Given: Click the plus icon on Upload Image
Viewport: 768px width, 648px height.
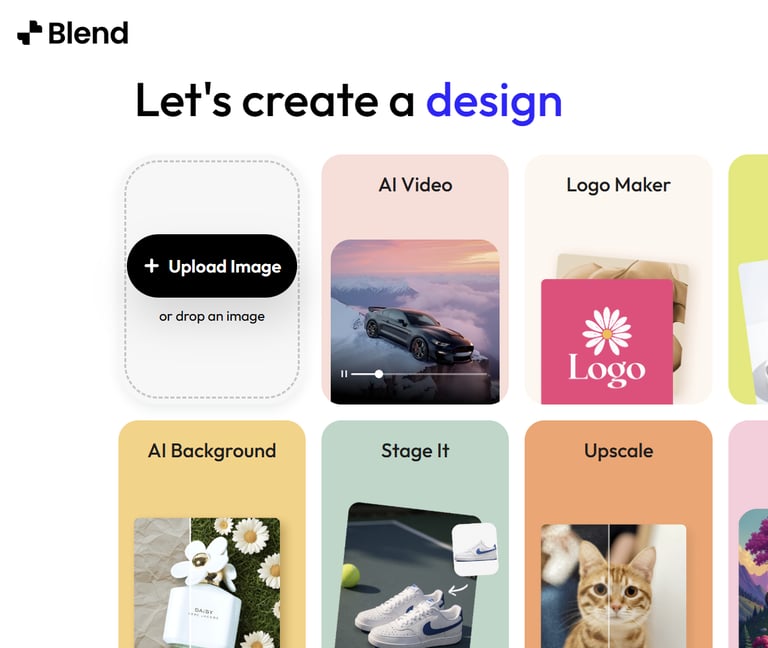Looking at the screenshot, I should point(151,266).
